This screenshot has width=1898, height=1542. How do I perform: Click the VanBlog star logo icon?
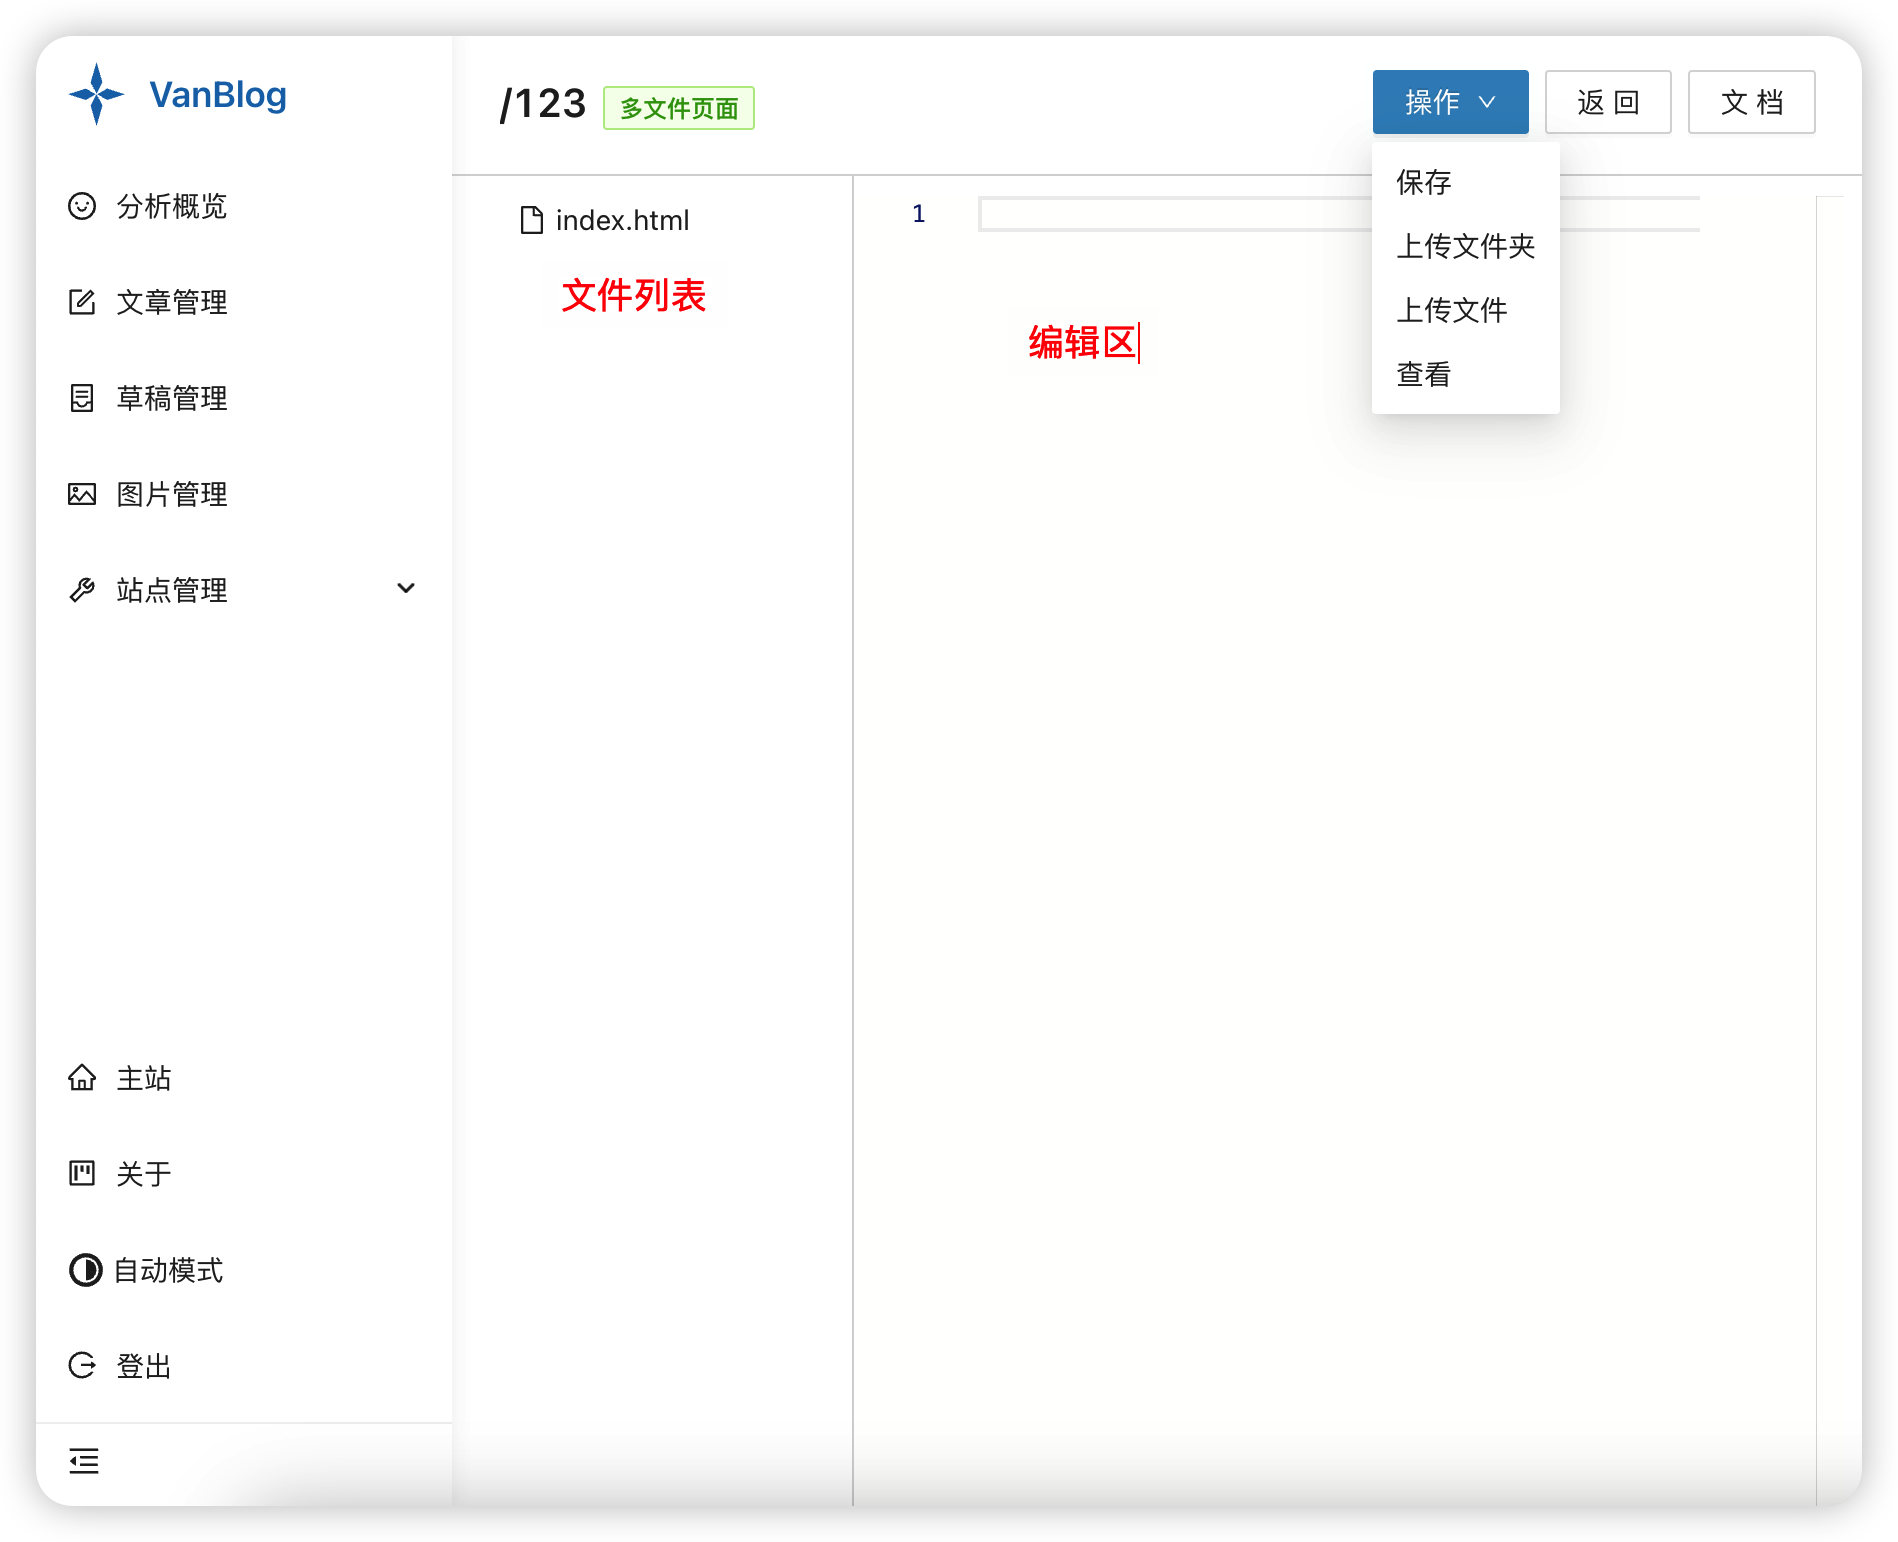click(x=96, y=94)
